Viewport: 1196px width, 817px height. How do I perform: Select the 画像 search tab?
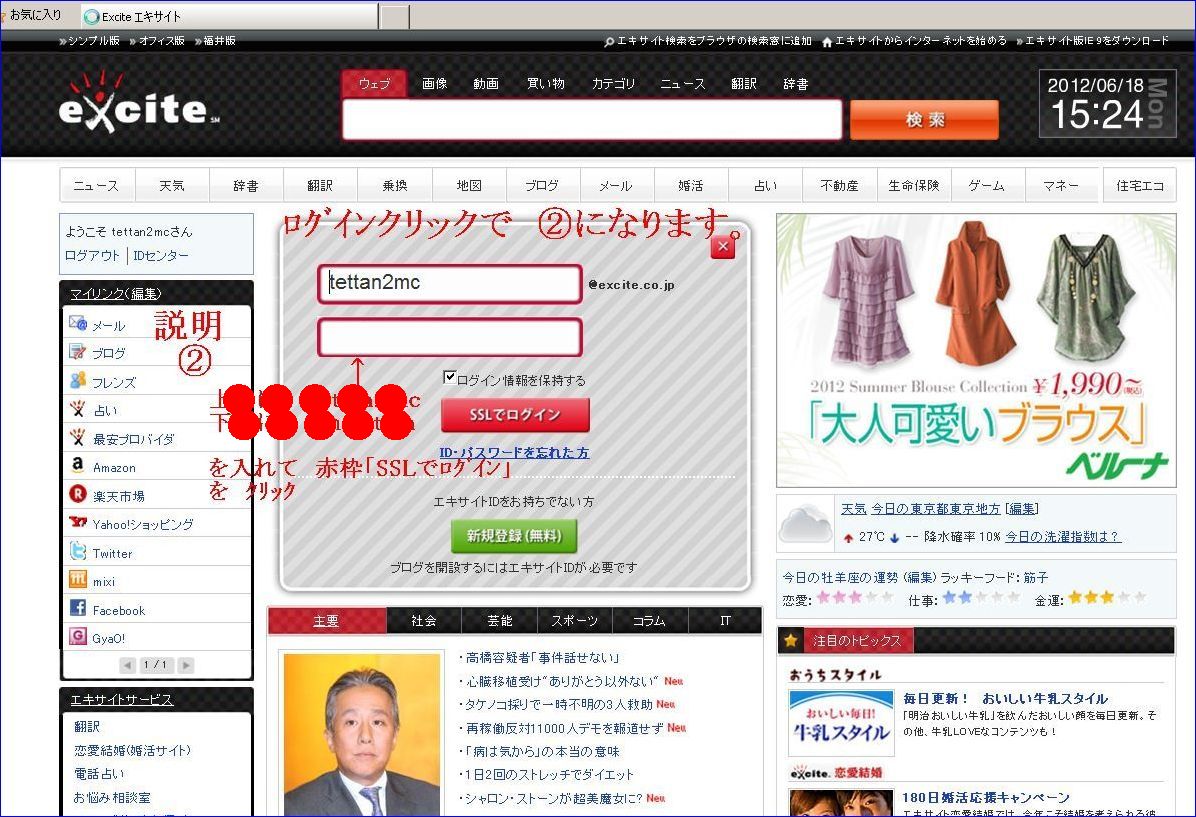pyautogui.click(x=435, y=84)
